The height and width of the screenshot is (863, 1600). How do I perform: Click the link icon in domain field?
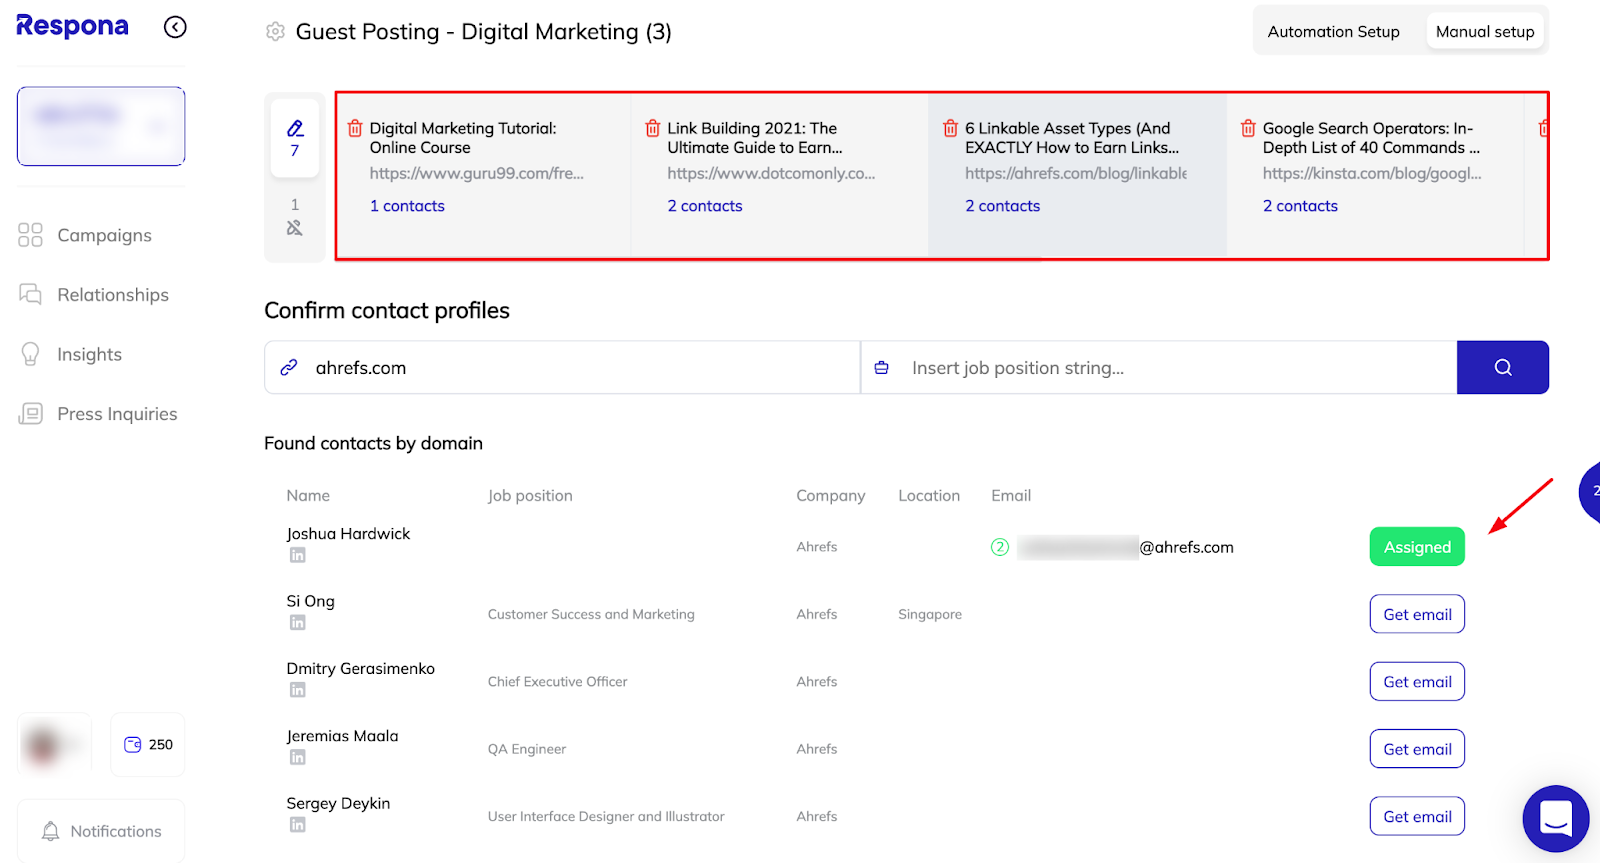[x=289, y=367]
